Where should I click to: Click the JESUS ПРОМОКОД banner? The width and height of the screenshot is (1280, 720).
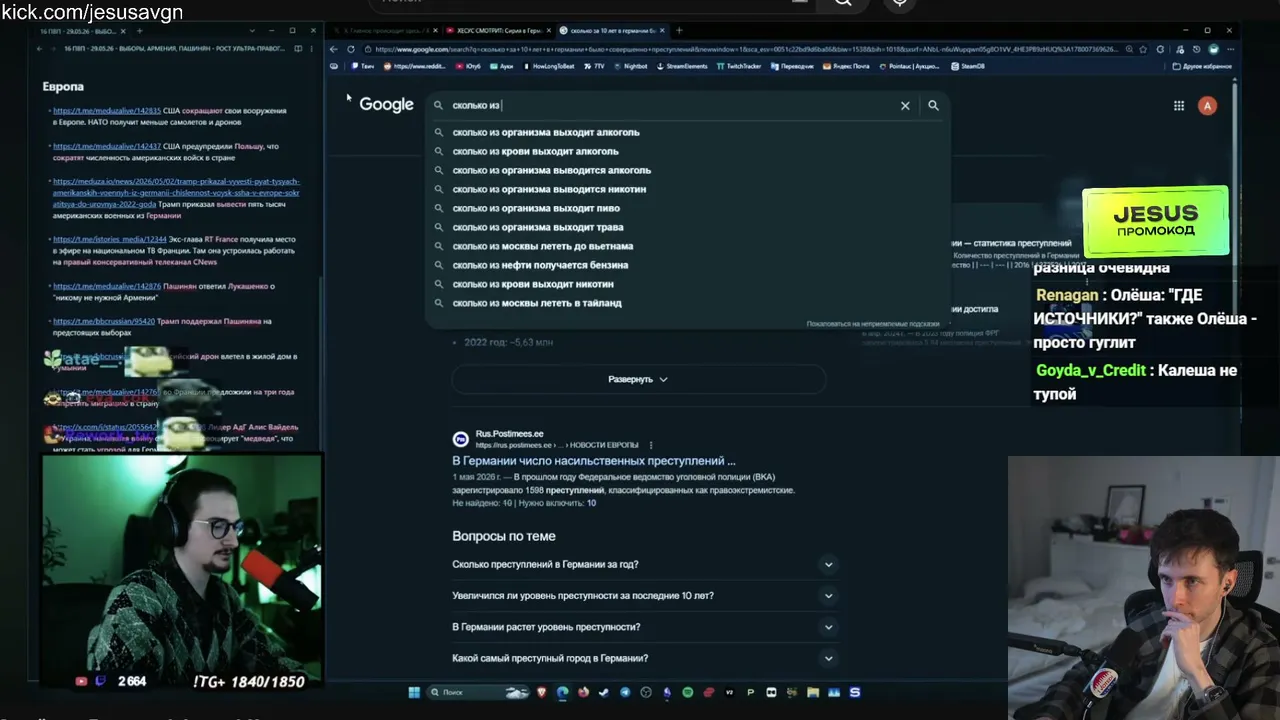pyautogui.click(x=1156, y=221)
